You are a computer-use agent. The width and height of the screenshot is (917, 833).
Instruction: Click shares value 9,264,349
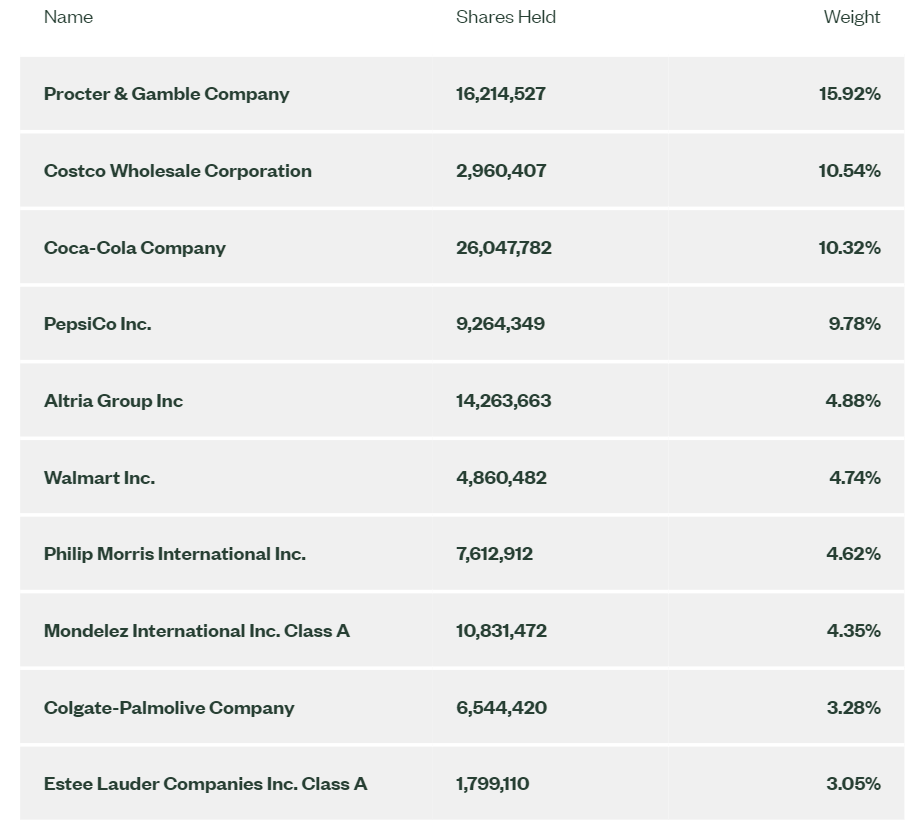tap(501, 324)
